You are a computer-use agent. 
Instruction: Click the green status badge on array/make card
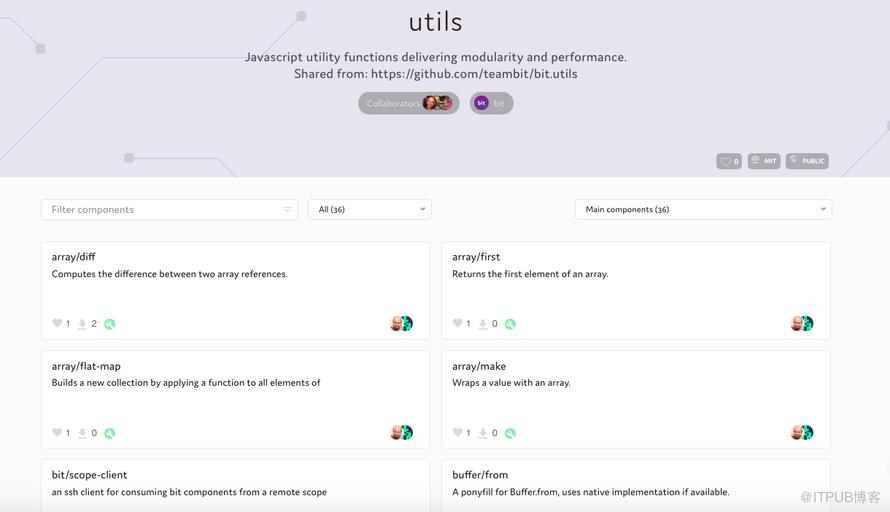[x=510, y=433]
